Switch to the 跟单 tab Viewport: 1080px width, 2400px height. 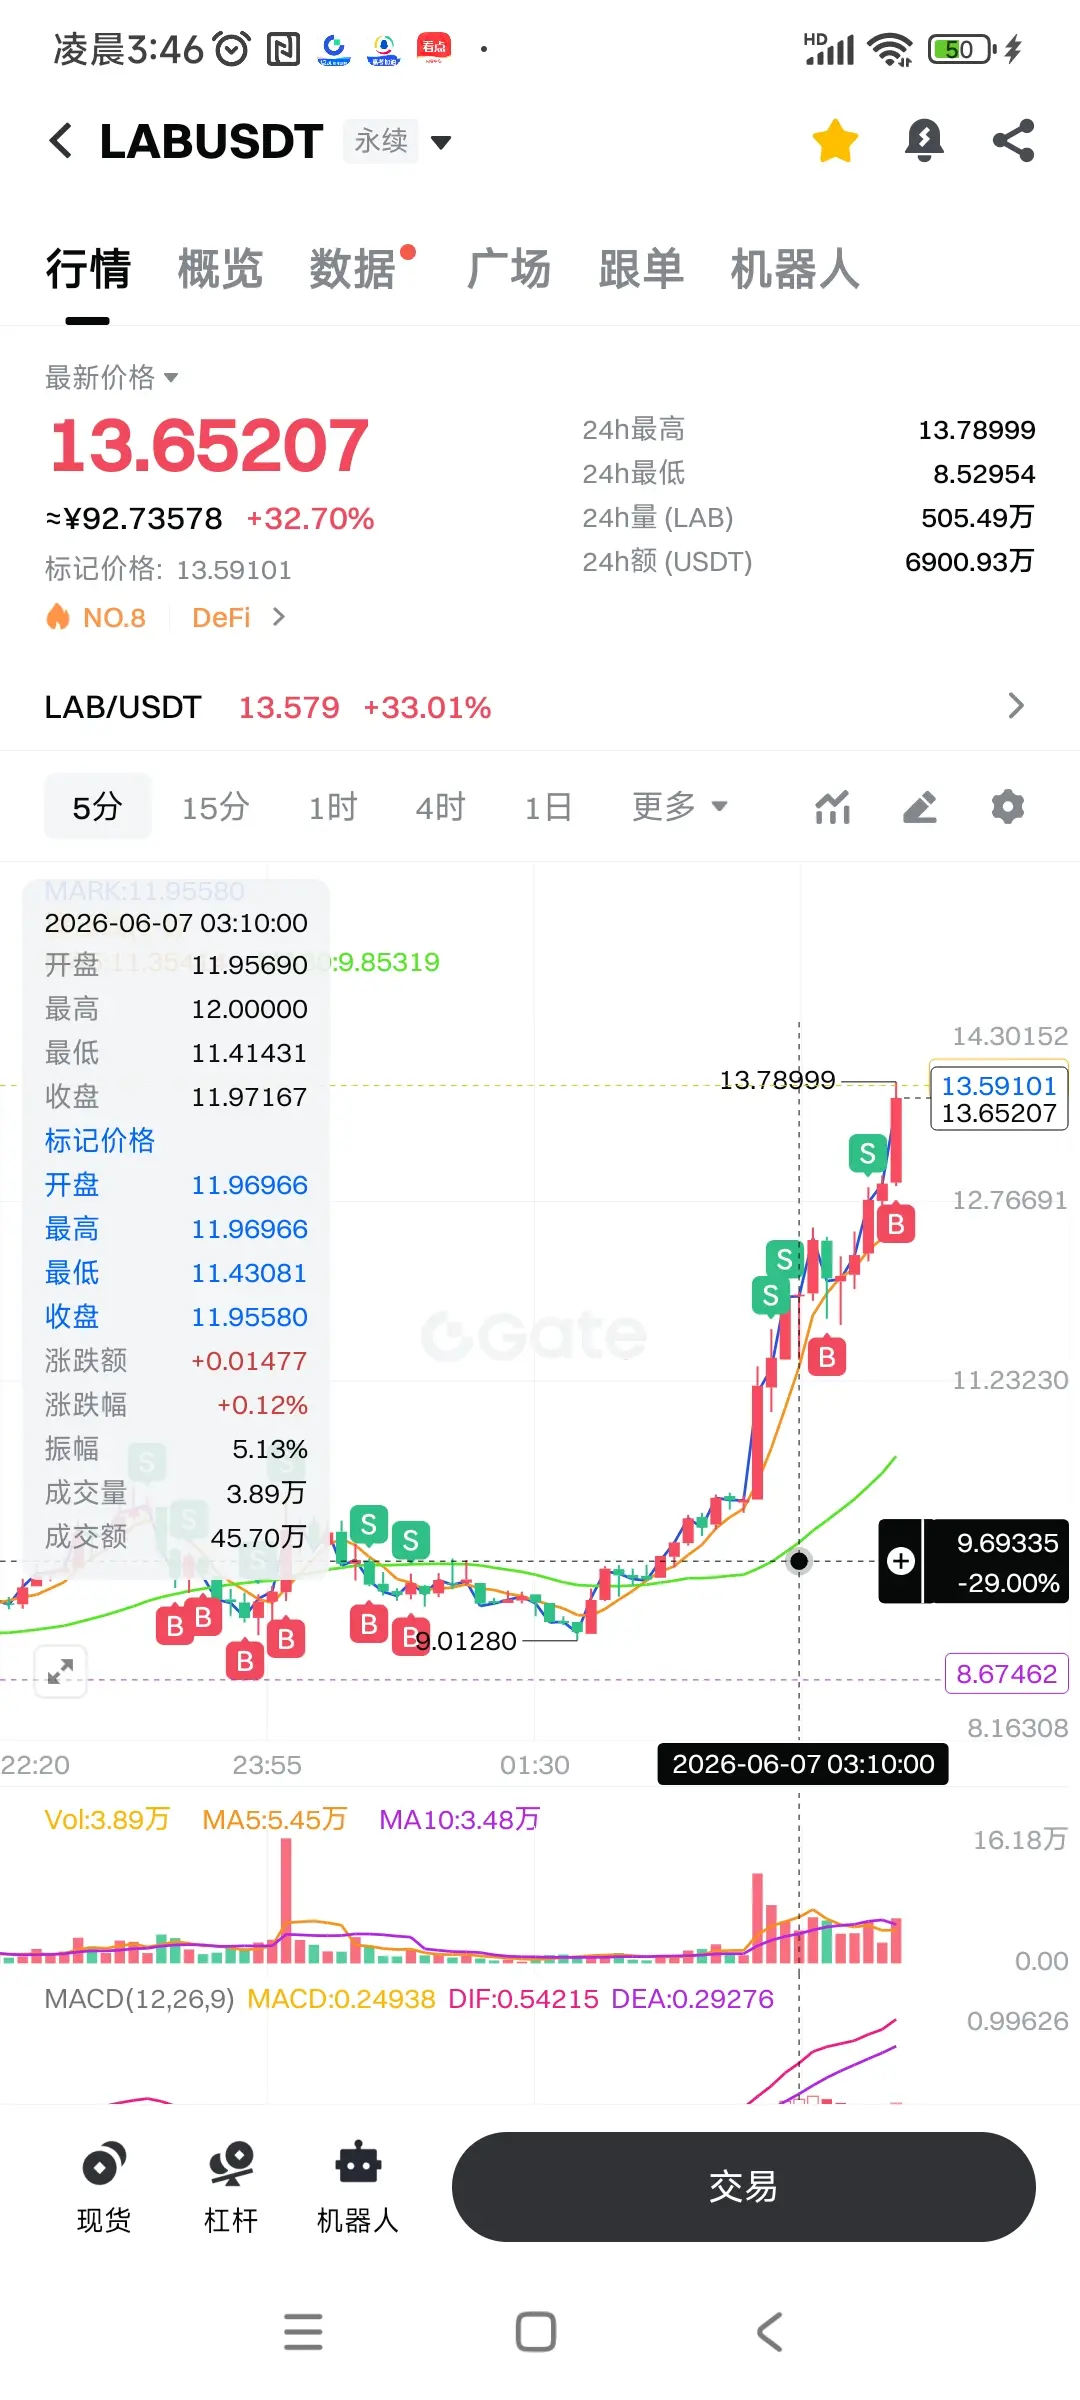(x=641, y=269)
